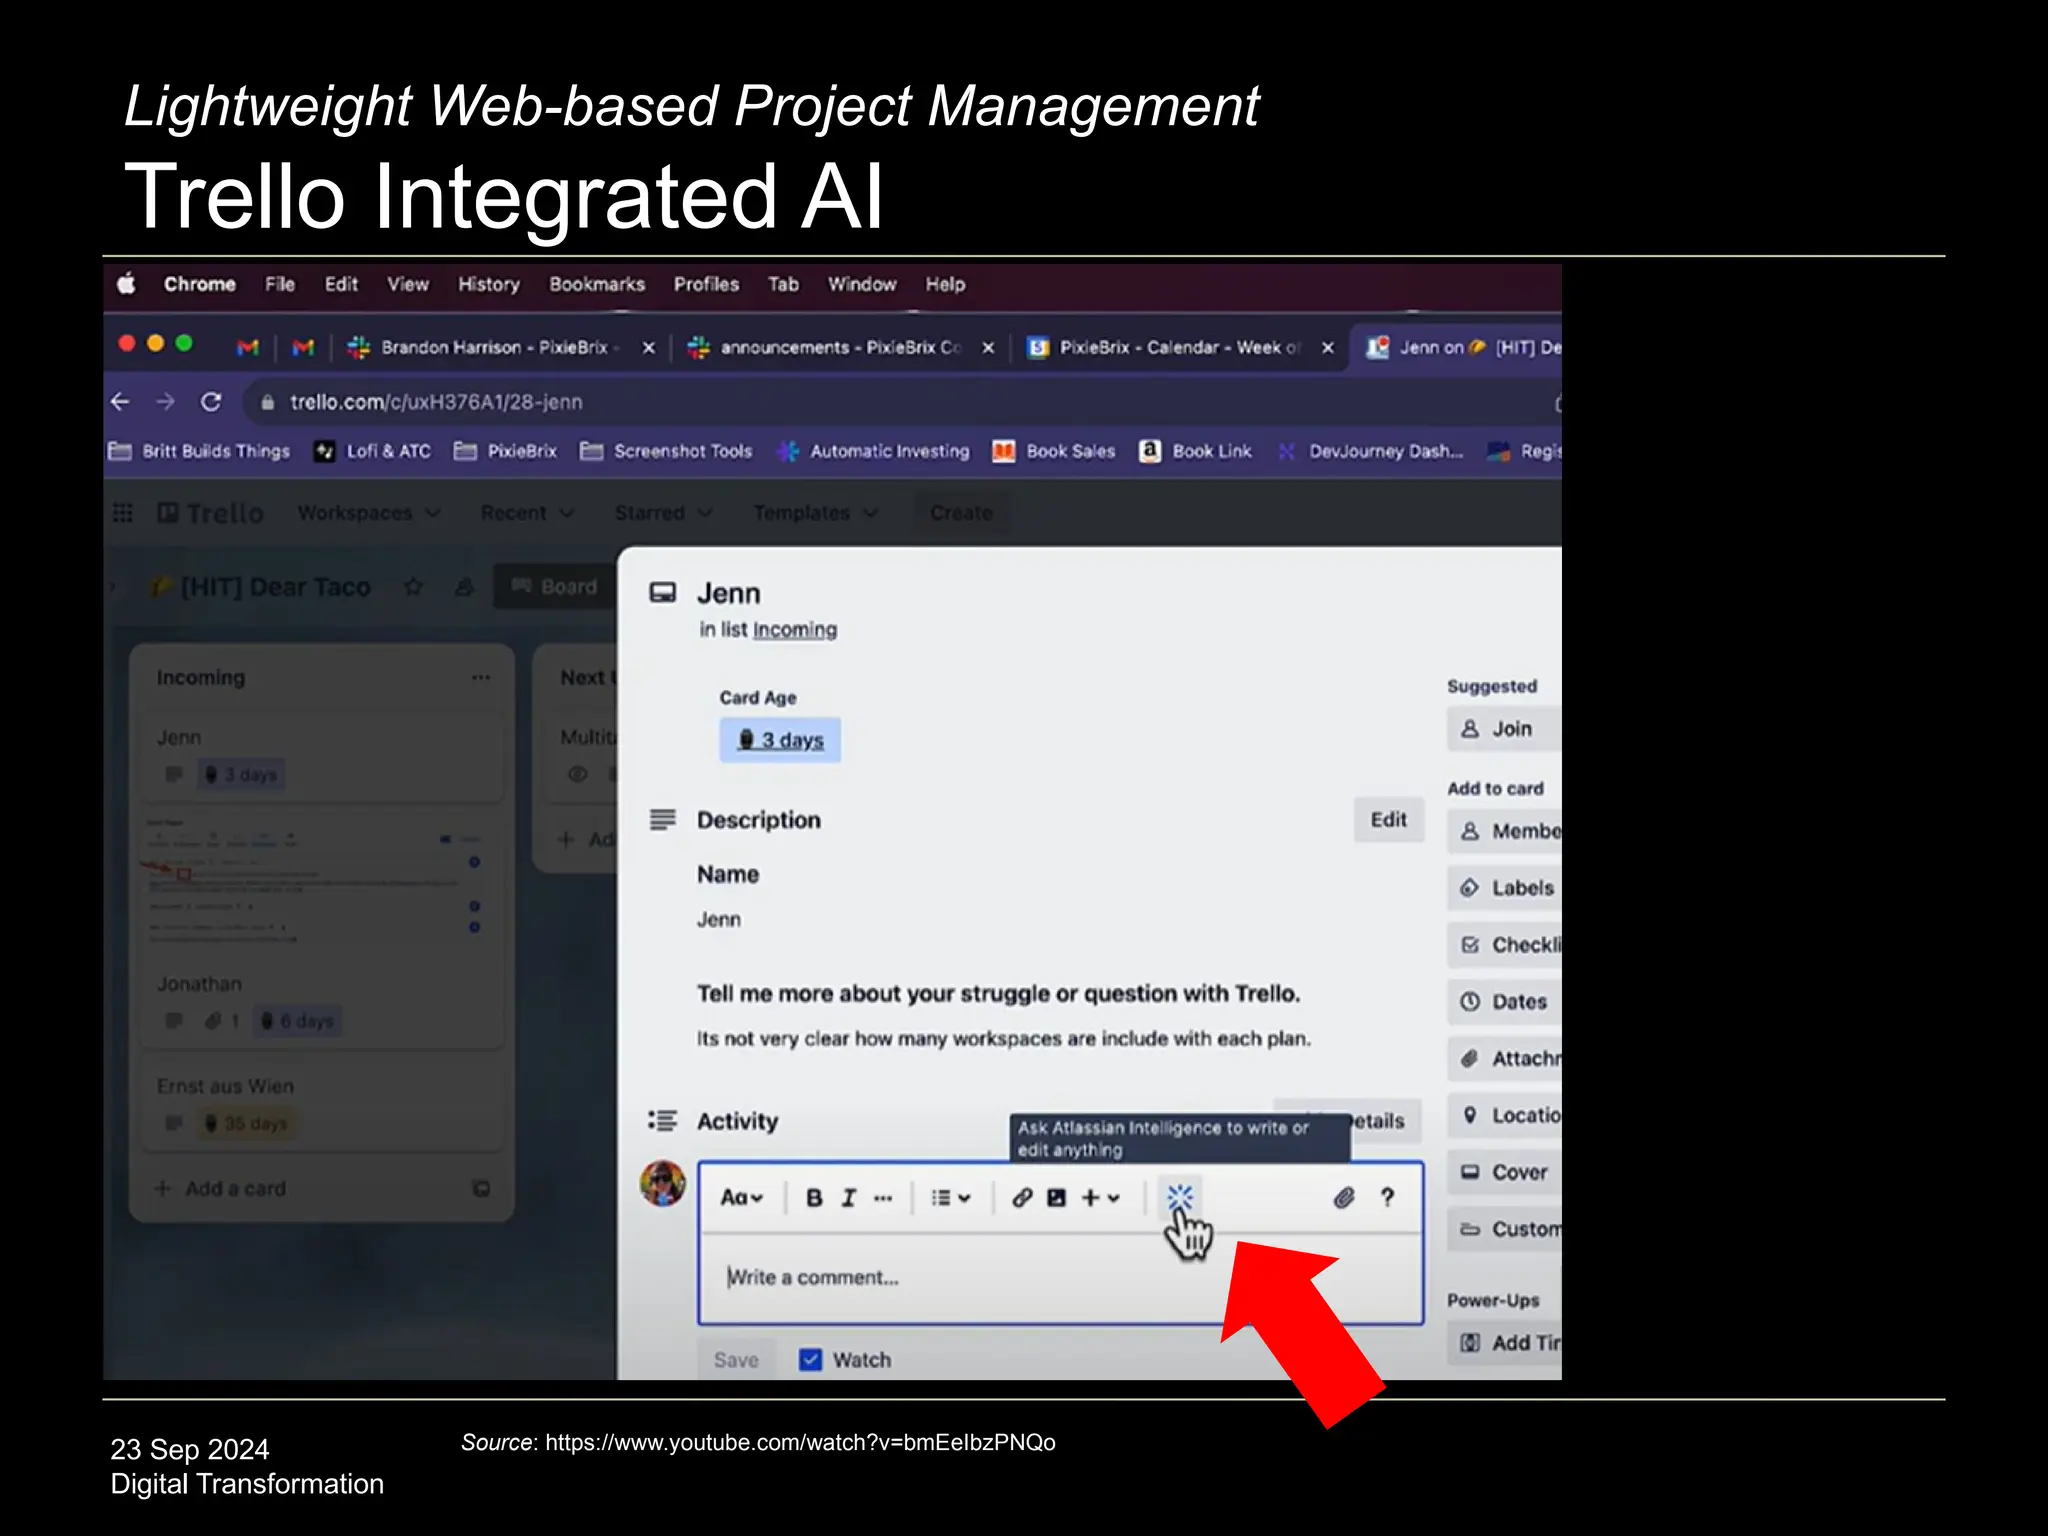The width and height of the screenshot is (2048, 1536).
Task: Open the Chrome menu bar item
Action: pyautogui.click(x=200, y=284)
